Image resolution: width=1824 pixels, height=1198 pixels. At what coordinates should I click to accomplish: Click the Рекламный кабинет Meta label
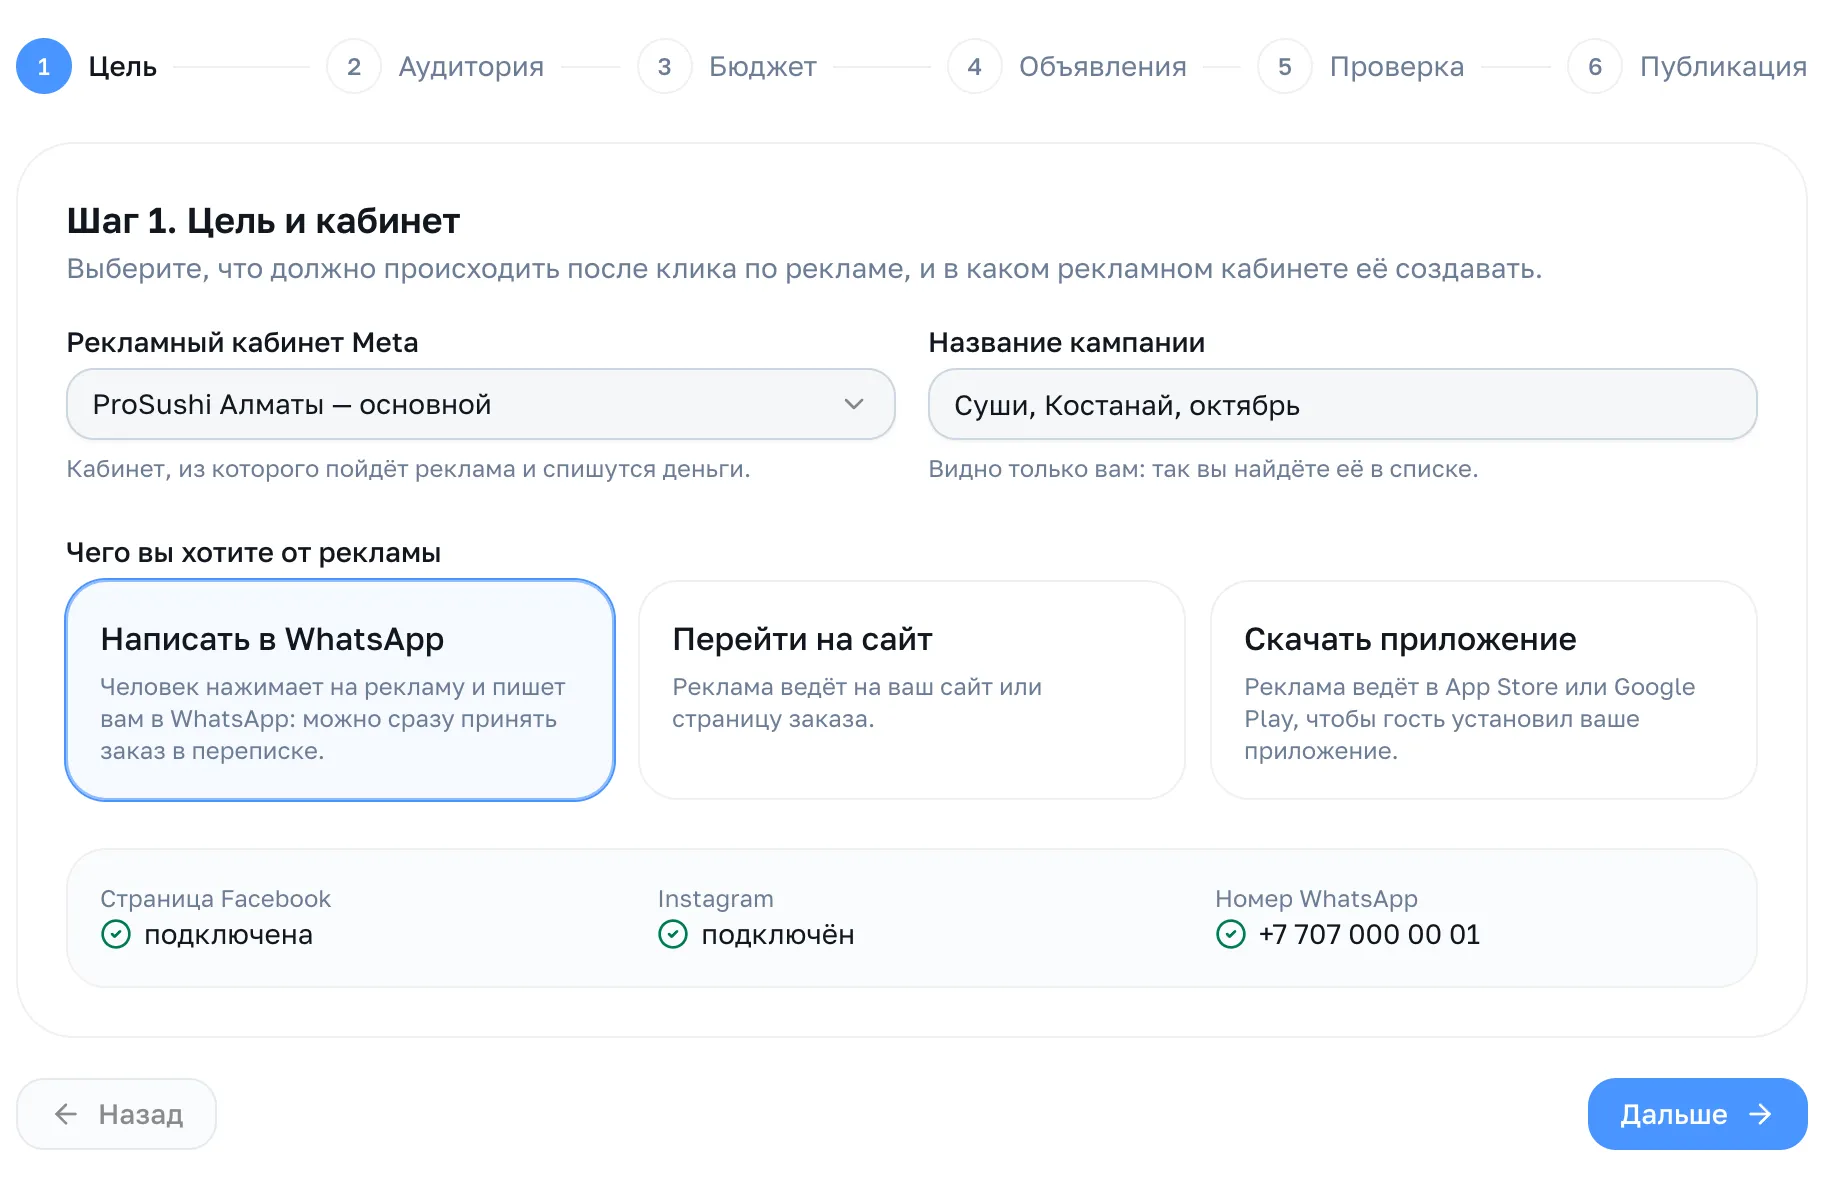[242, 342]
